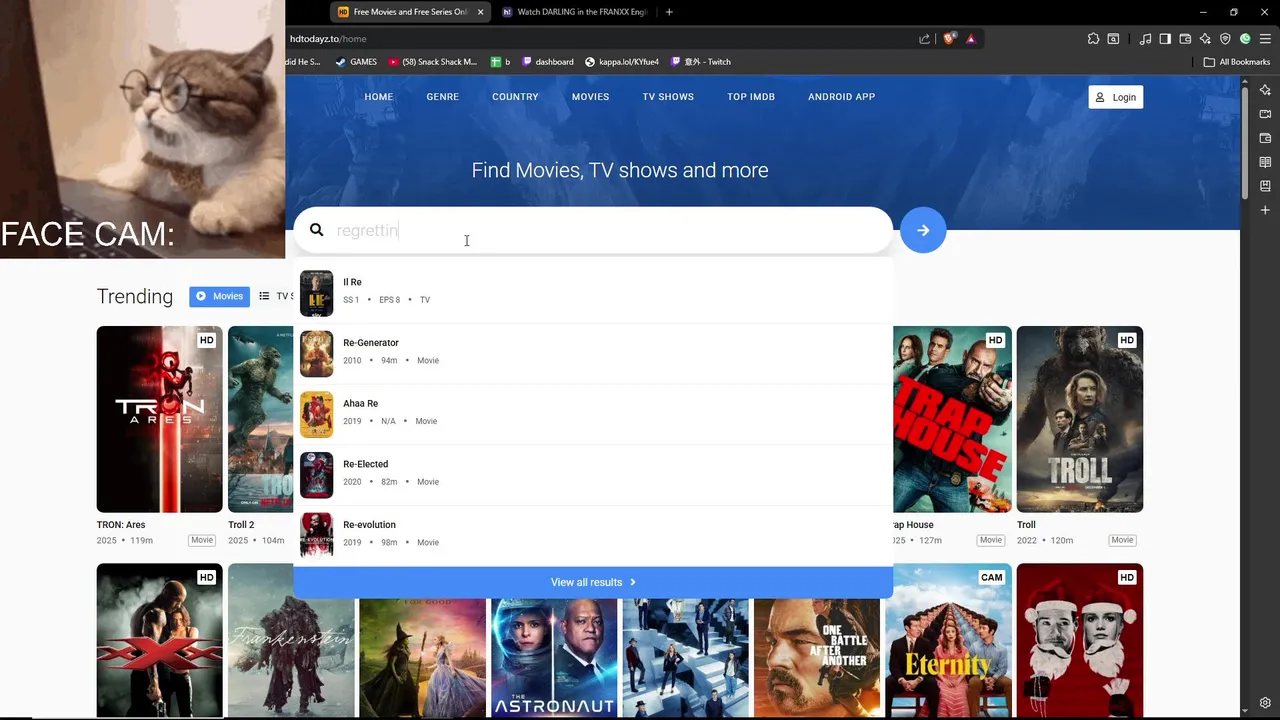Open Wallet icon in right sidebar

pyautogui.click(x=1265, y=138)
